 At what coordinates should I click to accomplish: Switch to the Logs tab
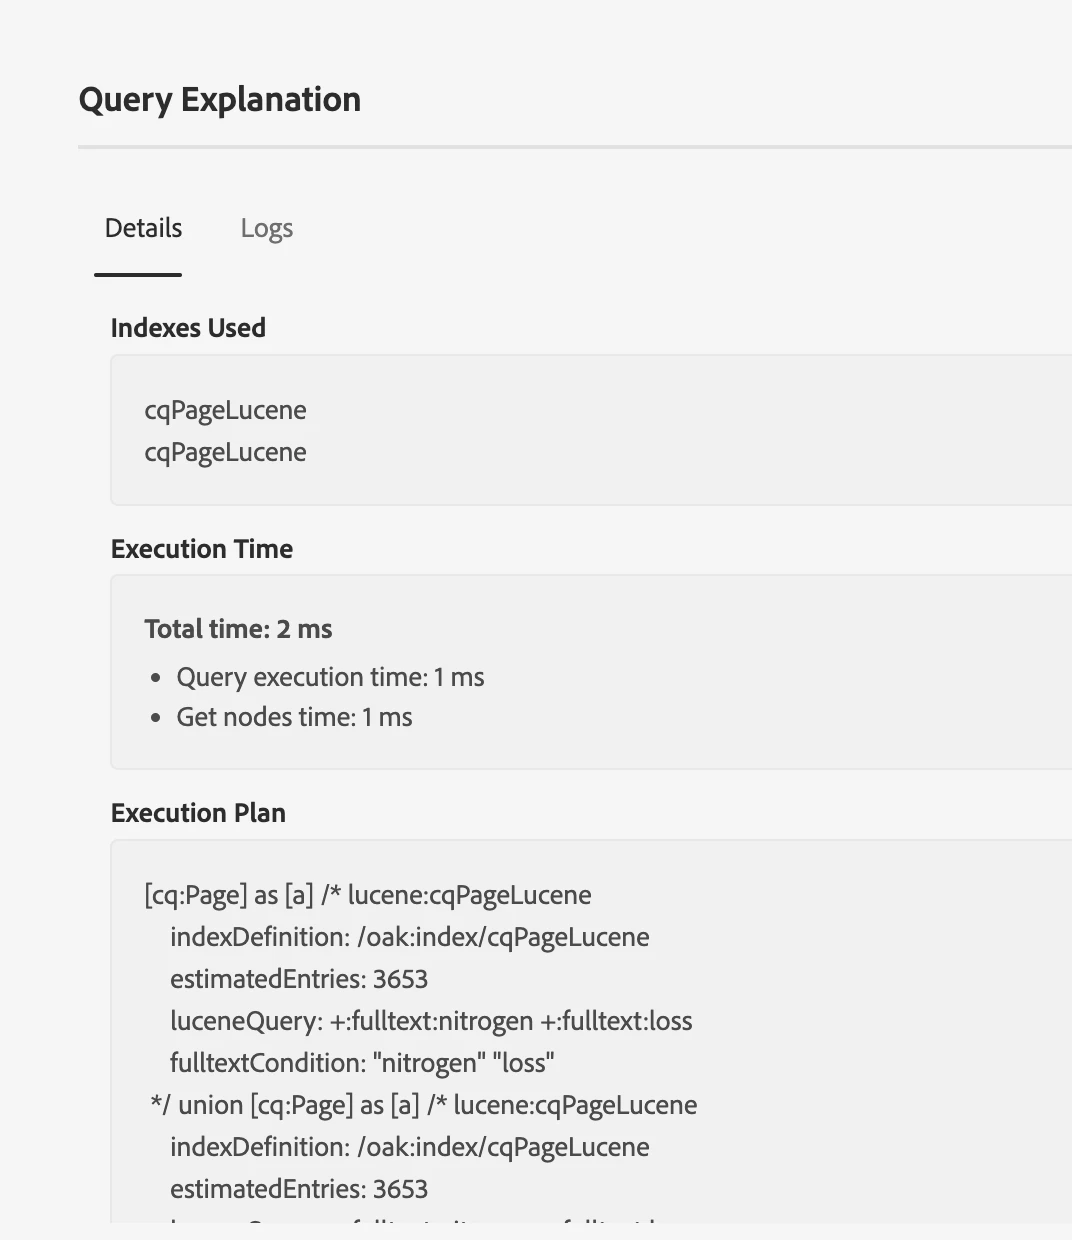[266, 229]
